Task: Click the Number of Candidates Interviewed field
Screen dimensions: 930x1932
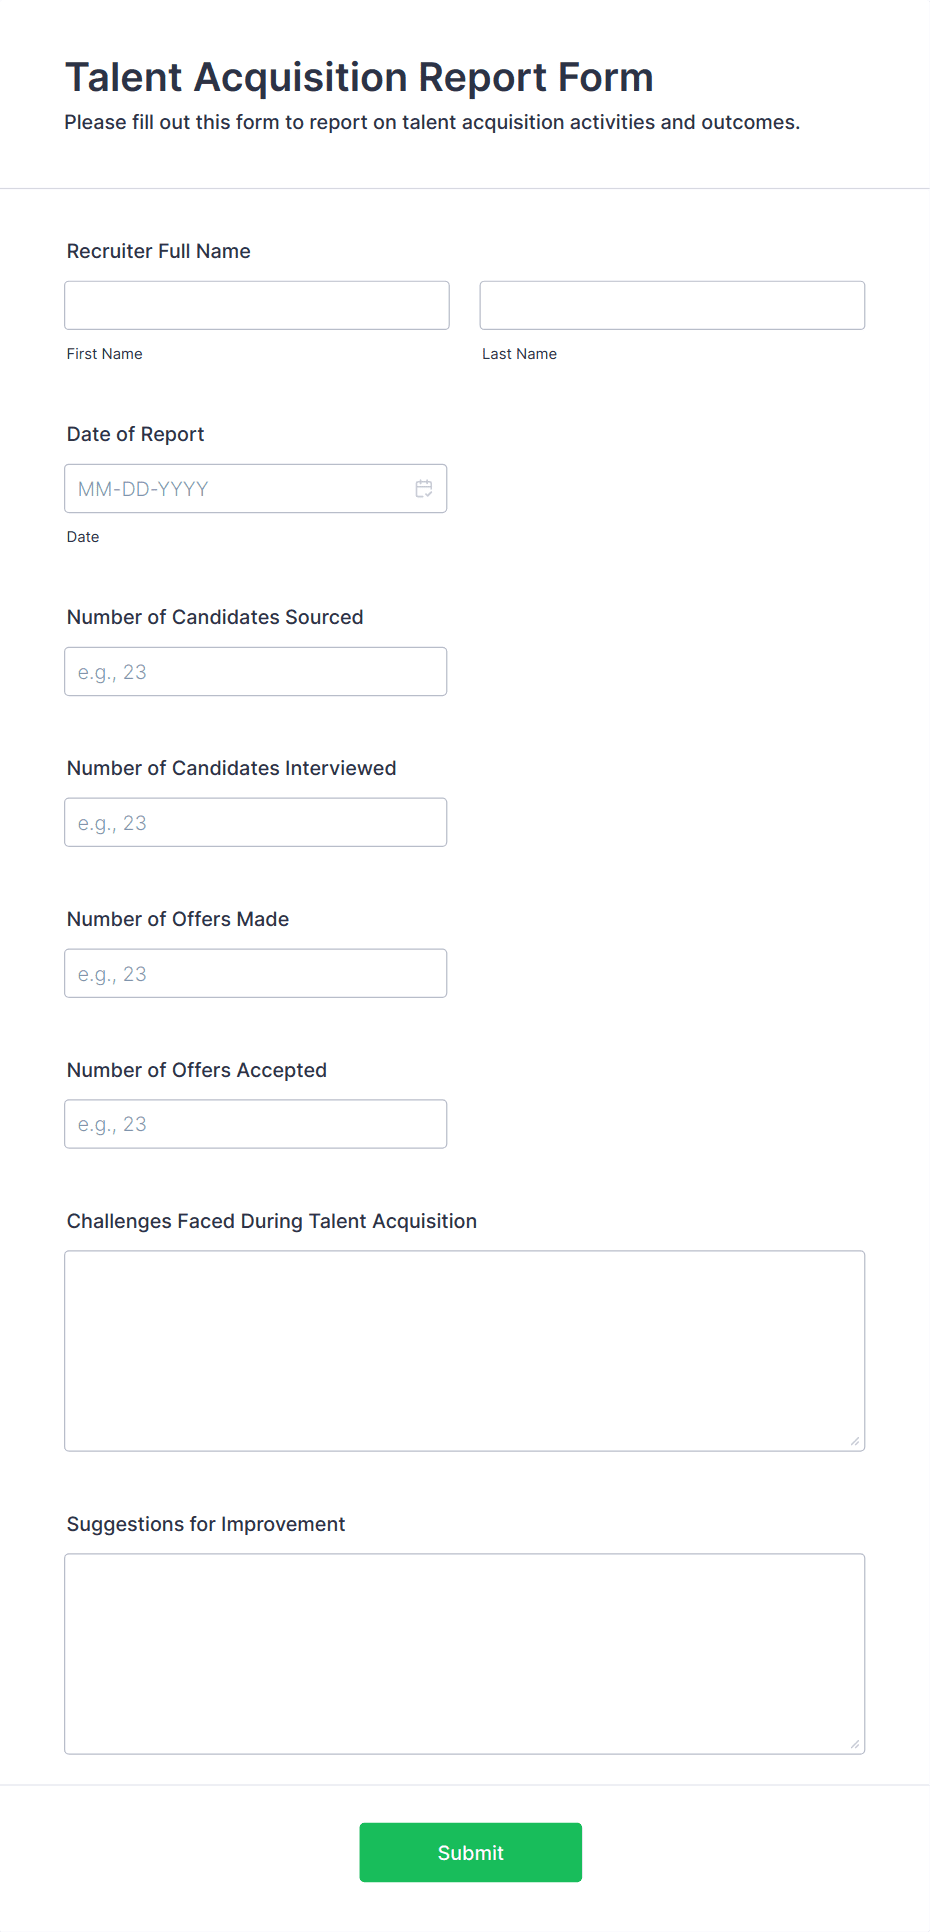Action: [x=255, y=822]
